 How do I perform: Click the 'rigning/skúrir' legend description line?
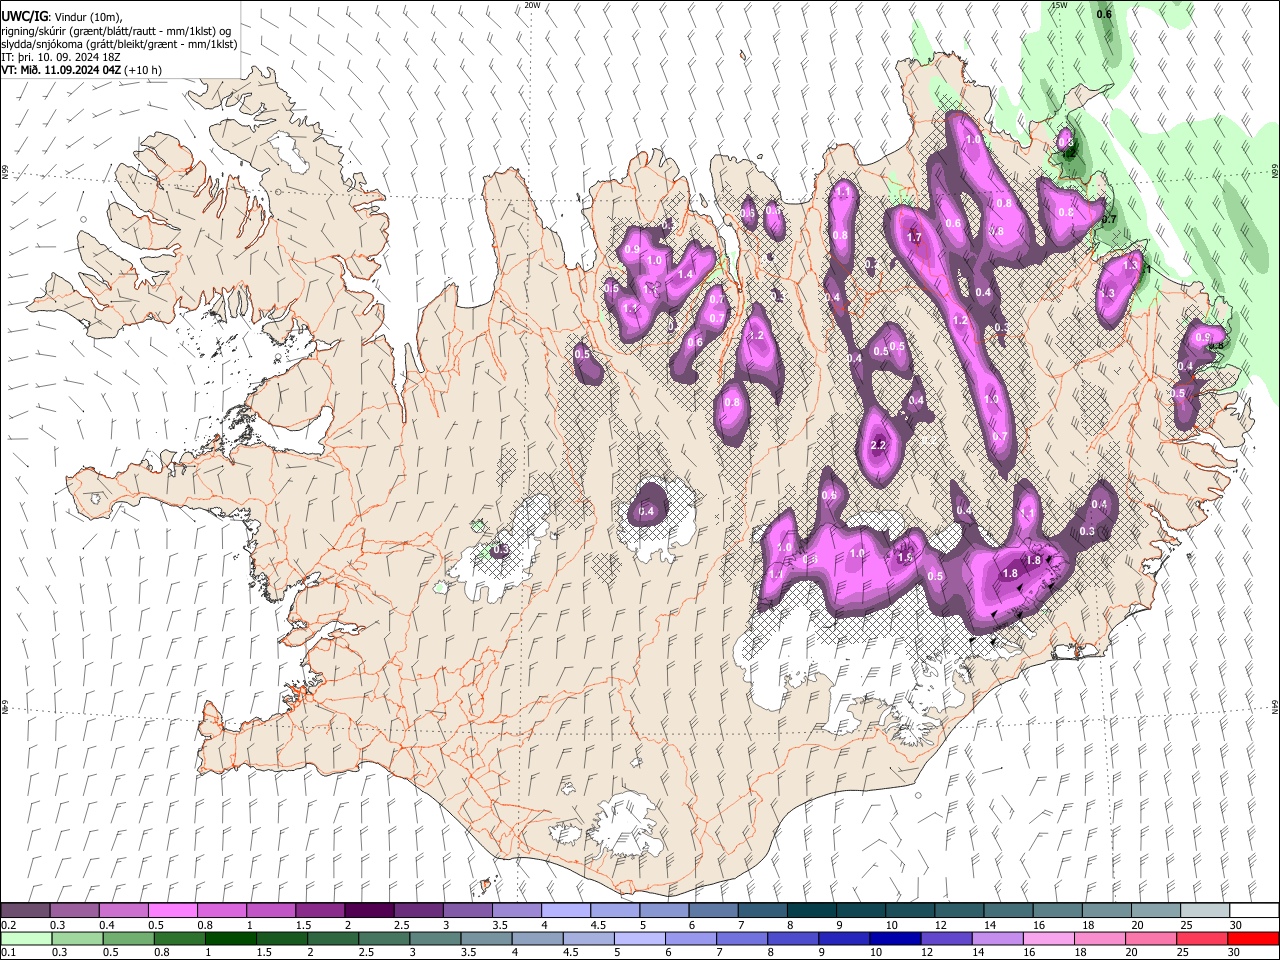(117, 31)
